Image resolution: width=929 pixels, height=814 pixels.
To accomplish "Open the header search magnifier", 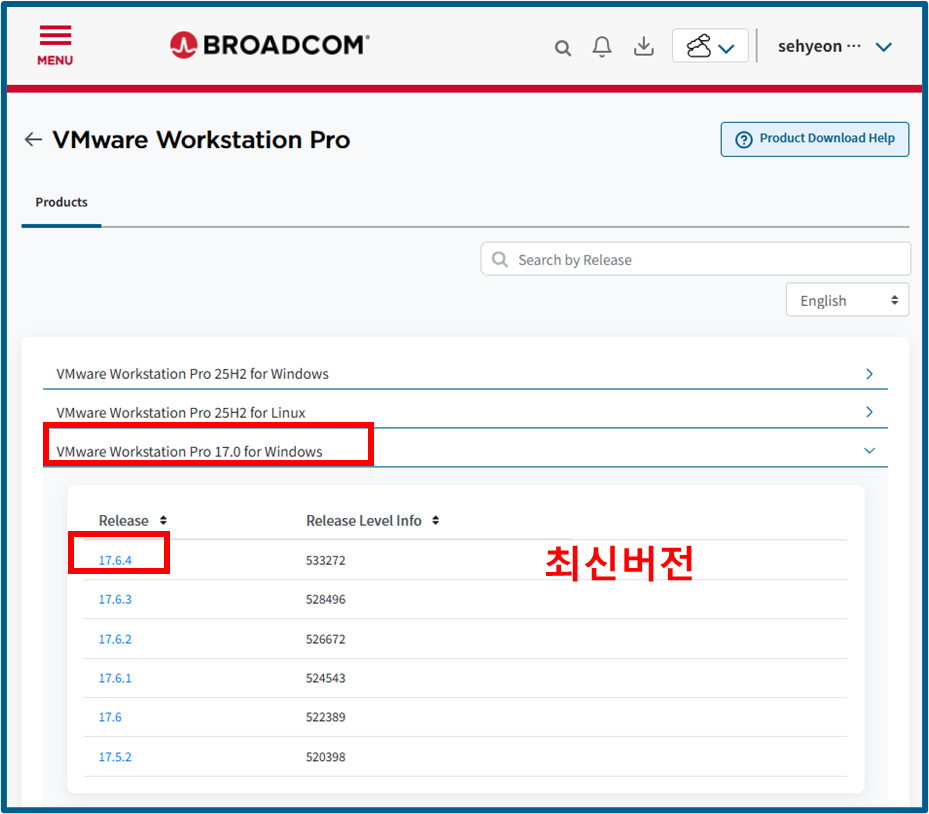I will point(563,47).
